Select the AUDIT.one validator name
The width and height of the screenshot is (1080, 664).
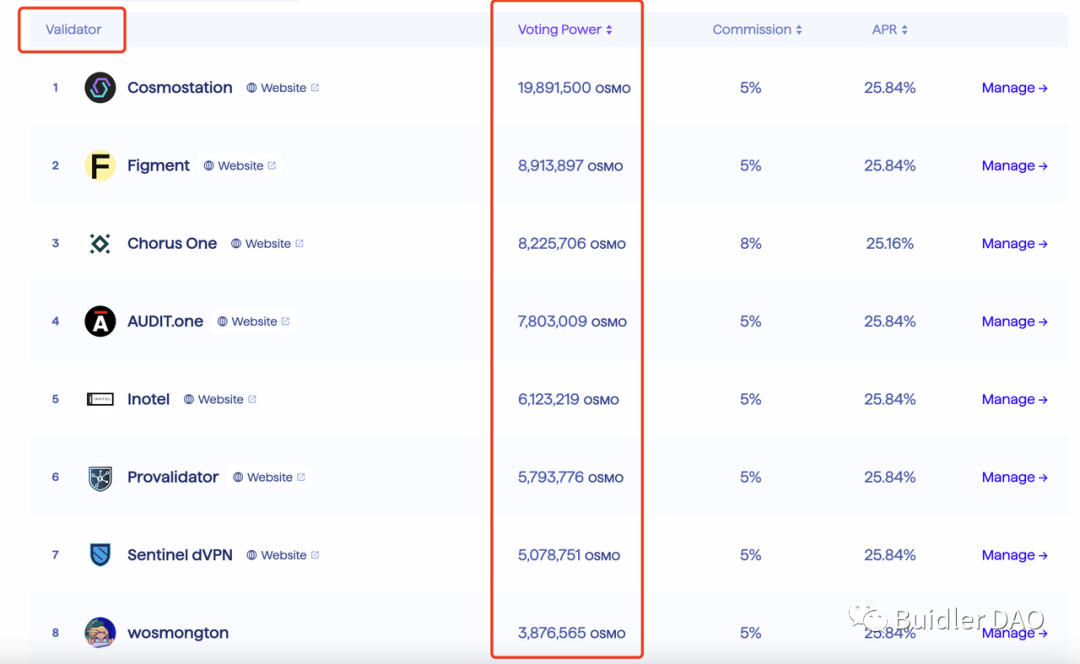[x=165, y=321]
